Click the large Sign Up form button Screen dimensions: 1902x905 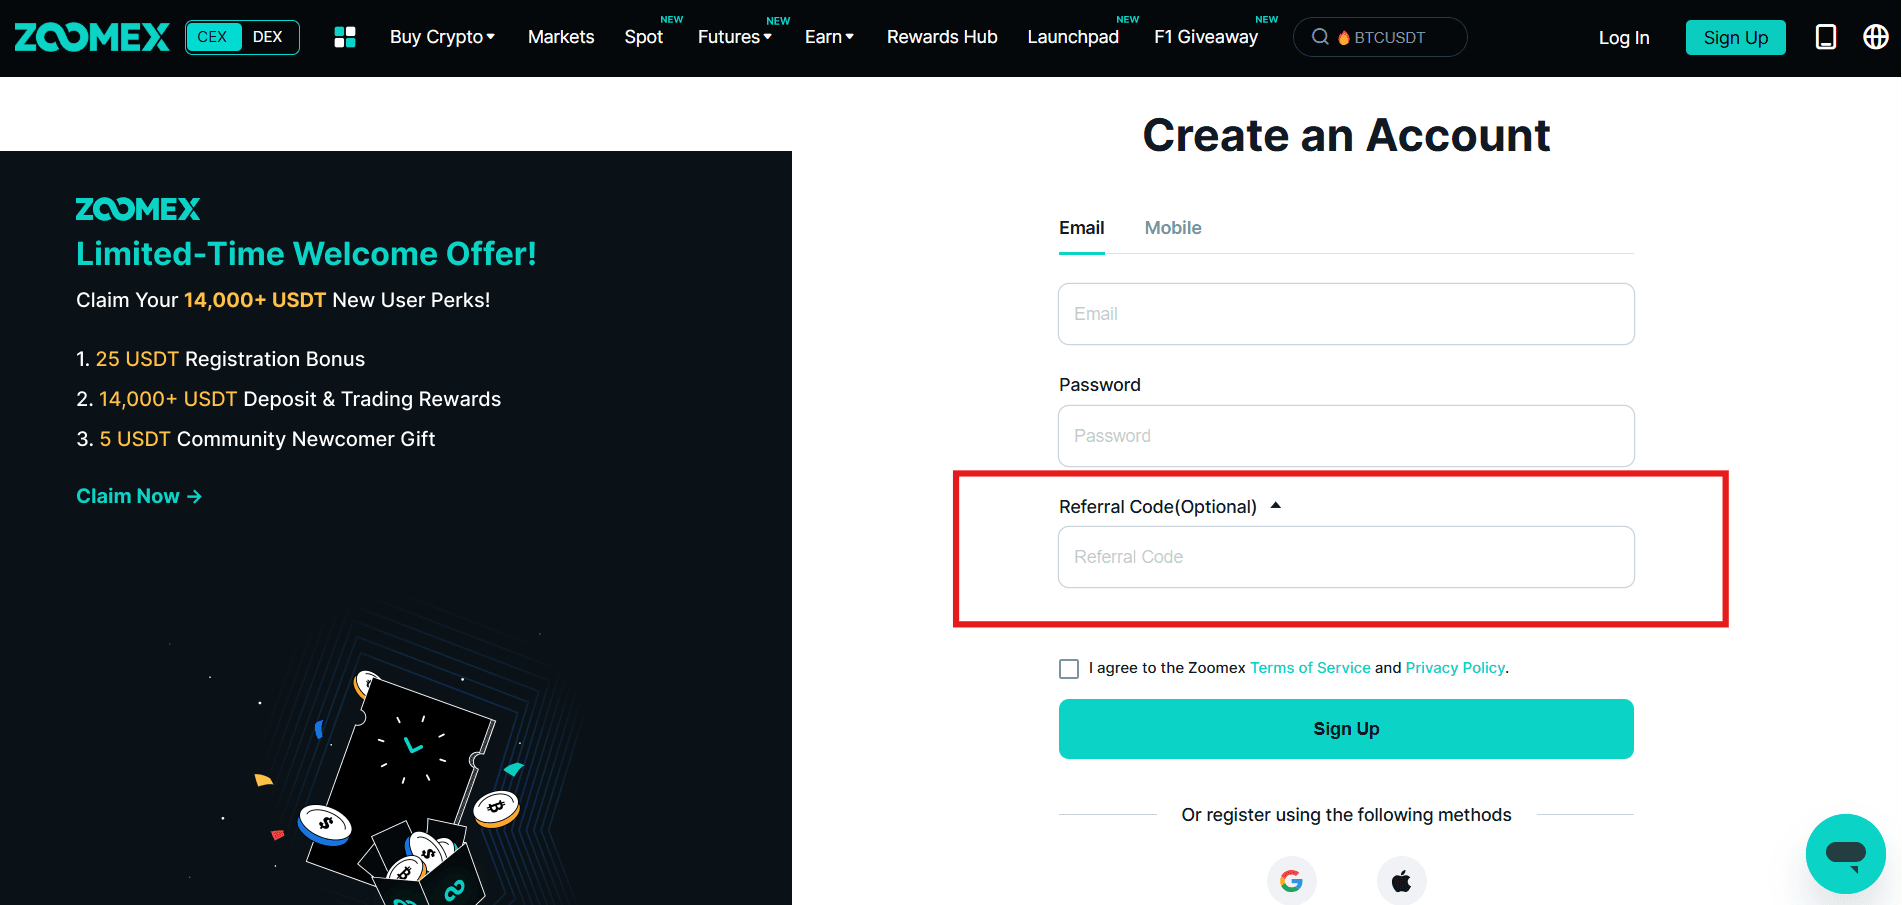[1345, 729]
